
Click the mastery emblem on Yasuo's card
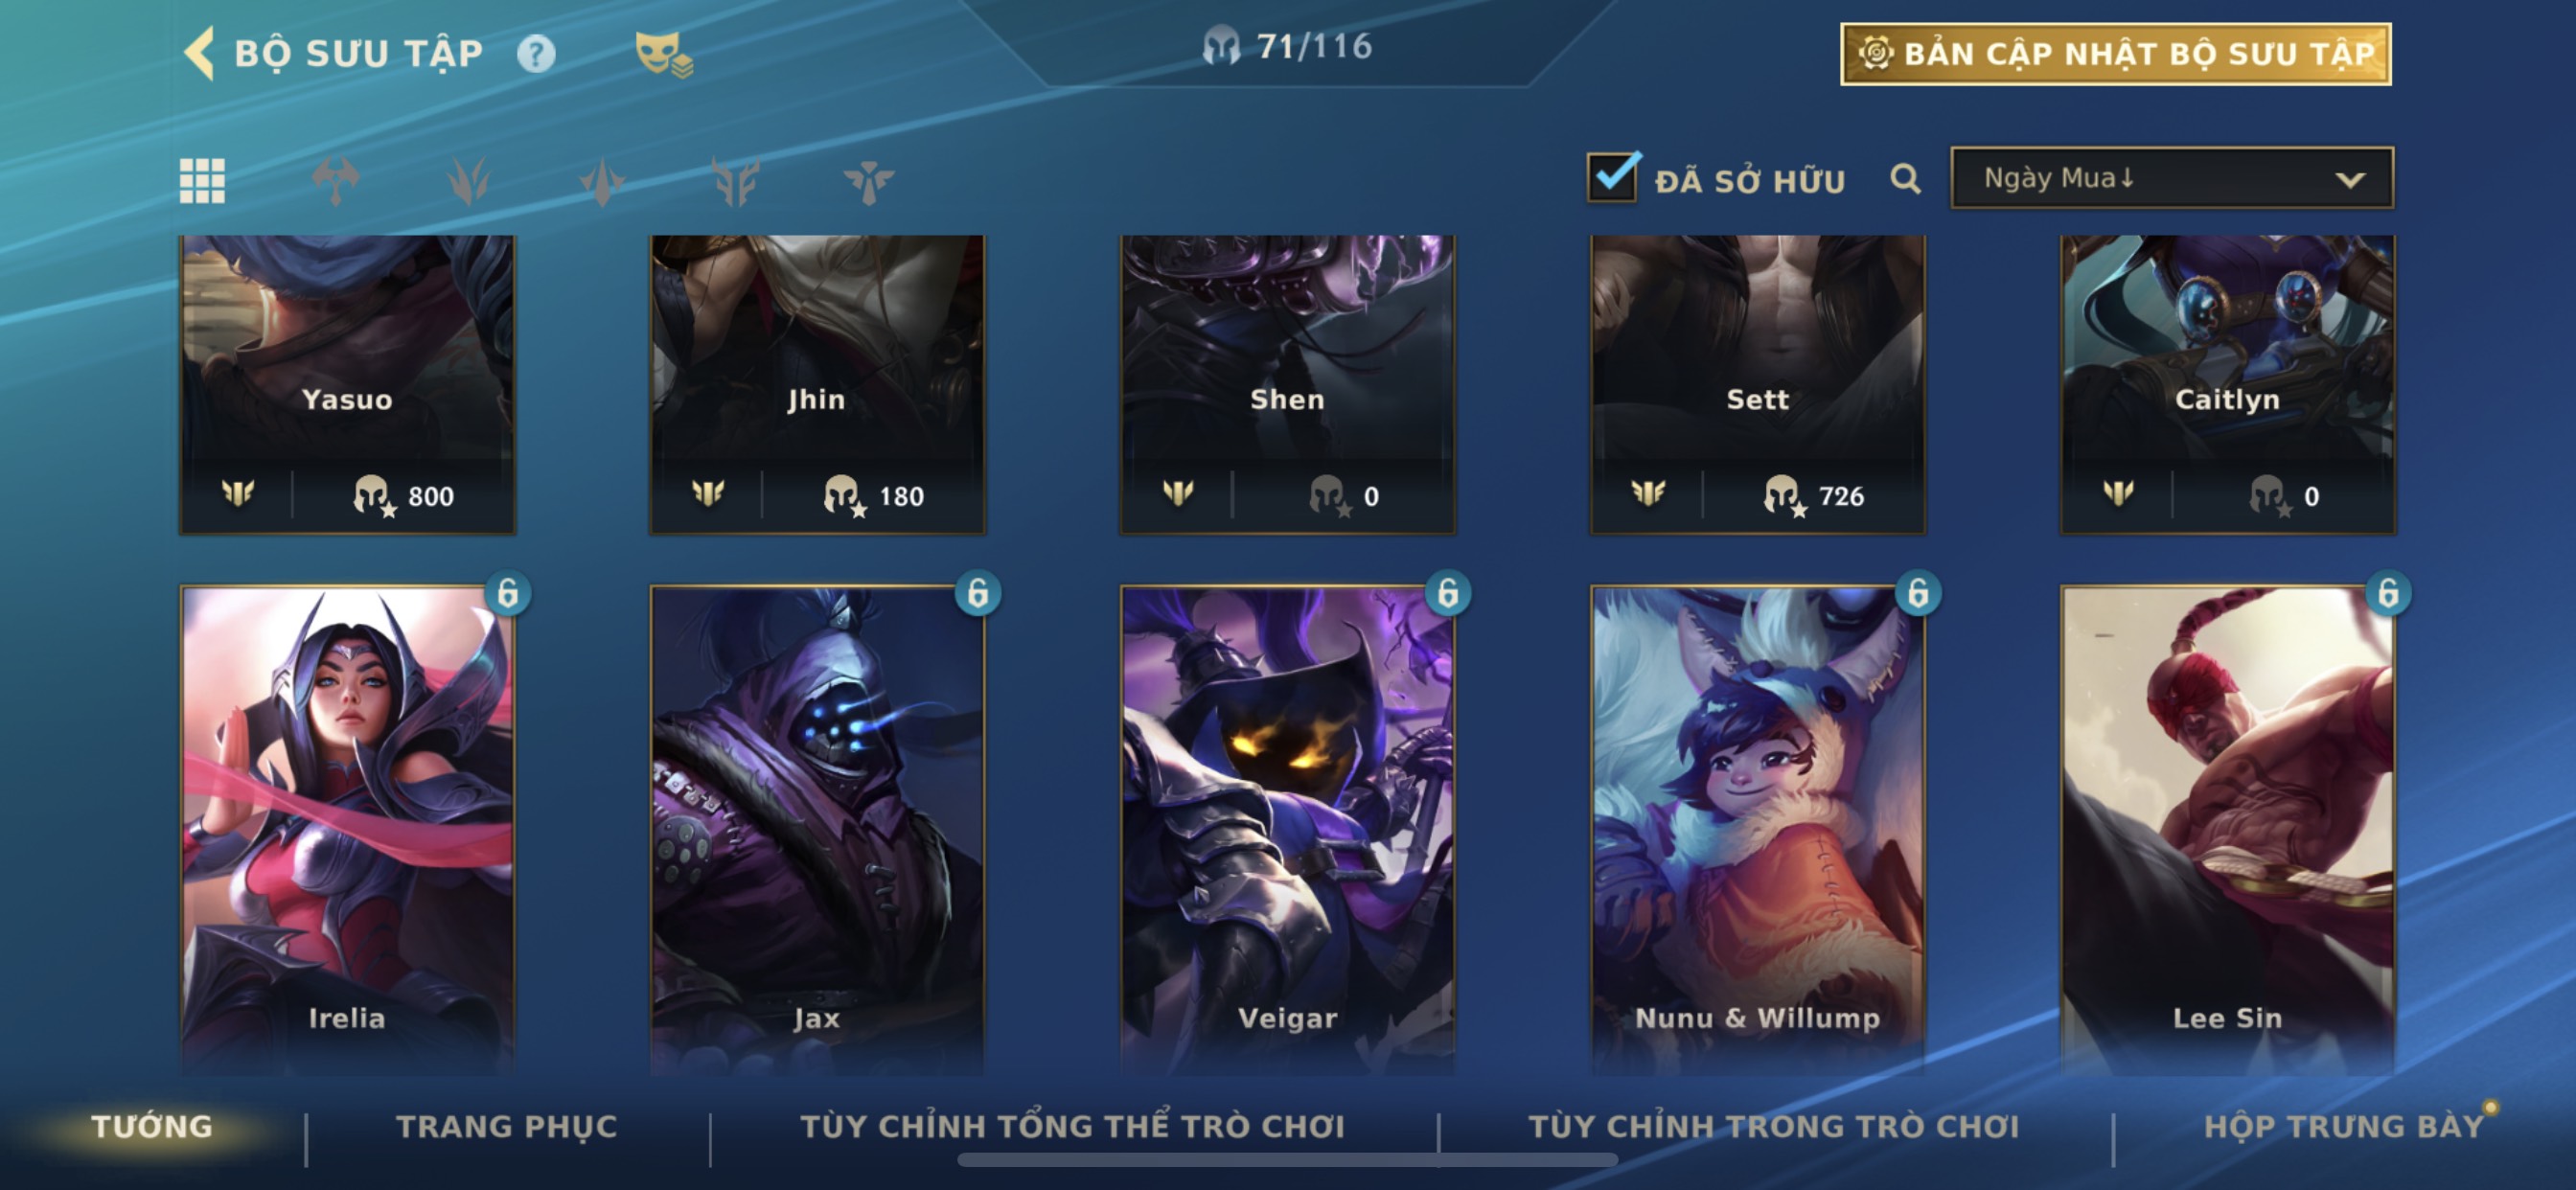238,493
